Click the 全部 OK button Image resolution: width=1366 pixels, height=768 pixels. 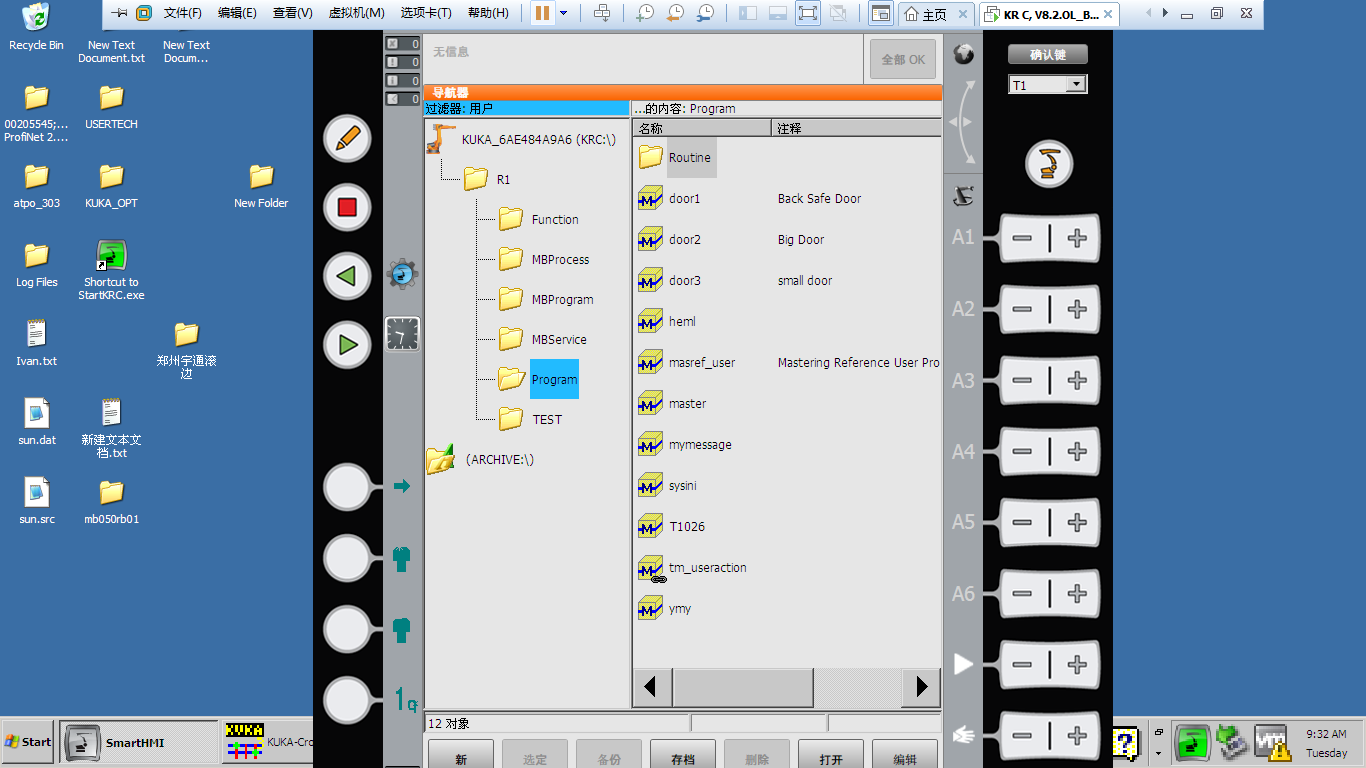click(x=903, y=59)
